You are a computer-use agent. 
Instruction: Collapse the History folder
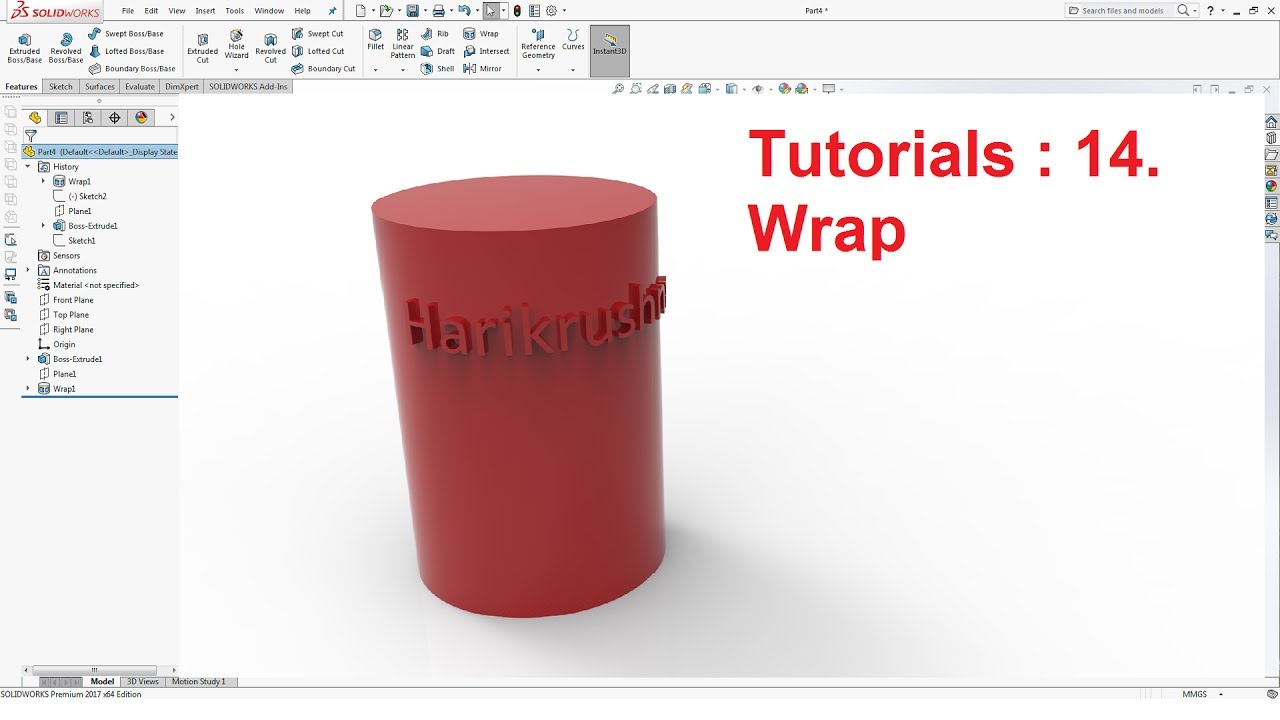(28, 167)
